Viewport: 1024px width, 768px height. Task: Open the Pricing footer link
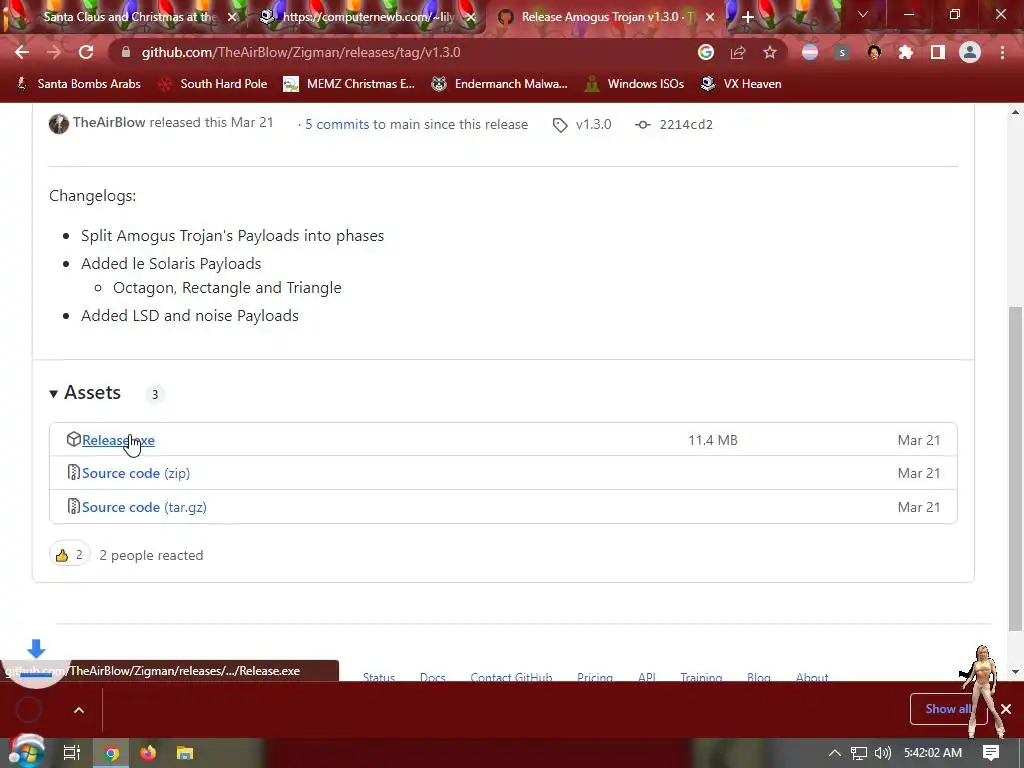(595, 677)
